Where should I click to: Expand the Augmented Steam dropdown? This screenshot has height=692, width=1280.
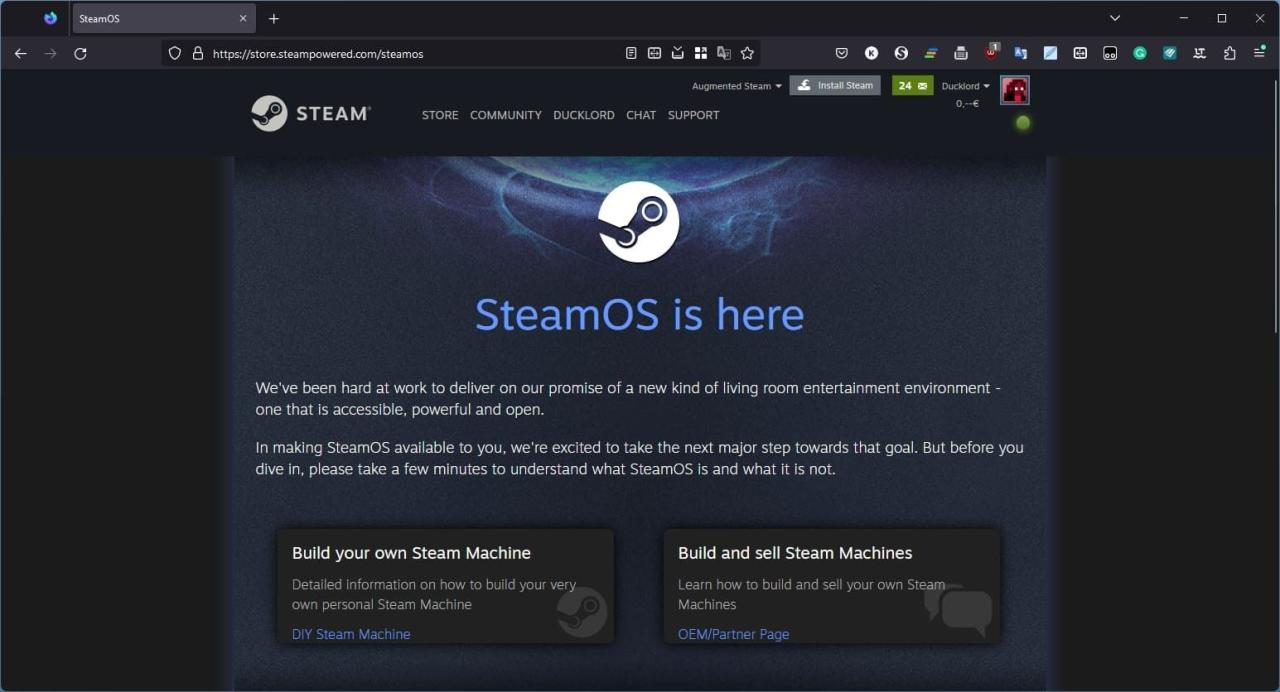click(737, 86)
